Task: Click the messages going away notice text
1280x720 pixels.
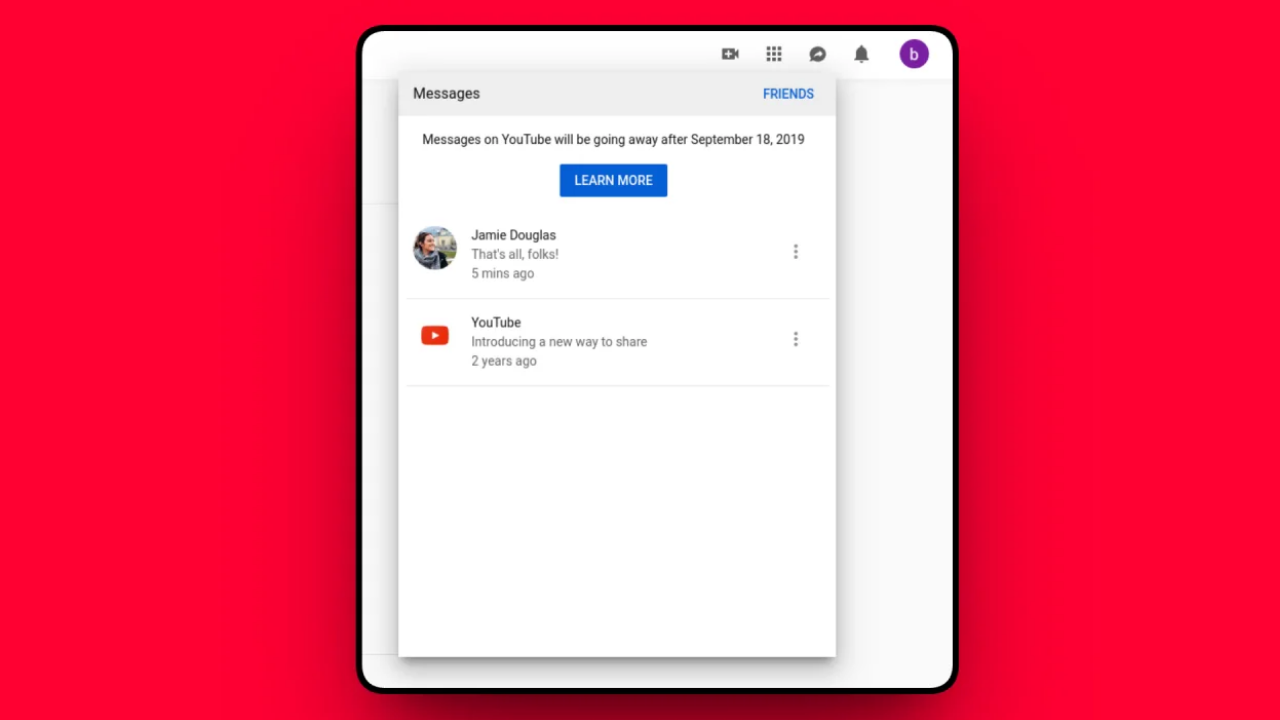Action: coord(613,139)
